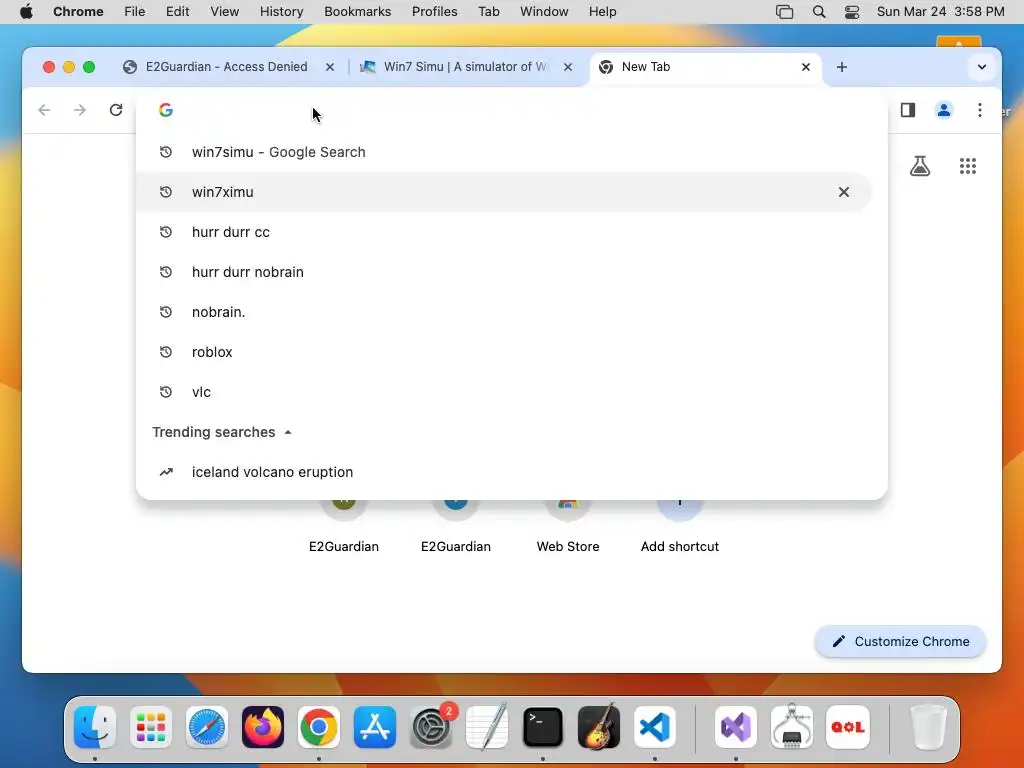Open the Bookmarks menu
The image size is (1024, 768).
point(357,12)
